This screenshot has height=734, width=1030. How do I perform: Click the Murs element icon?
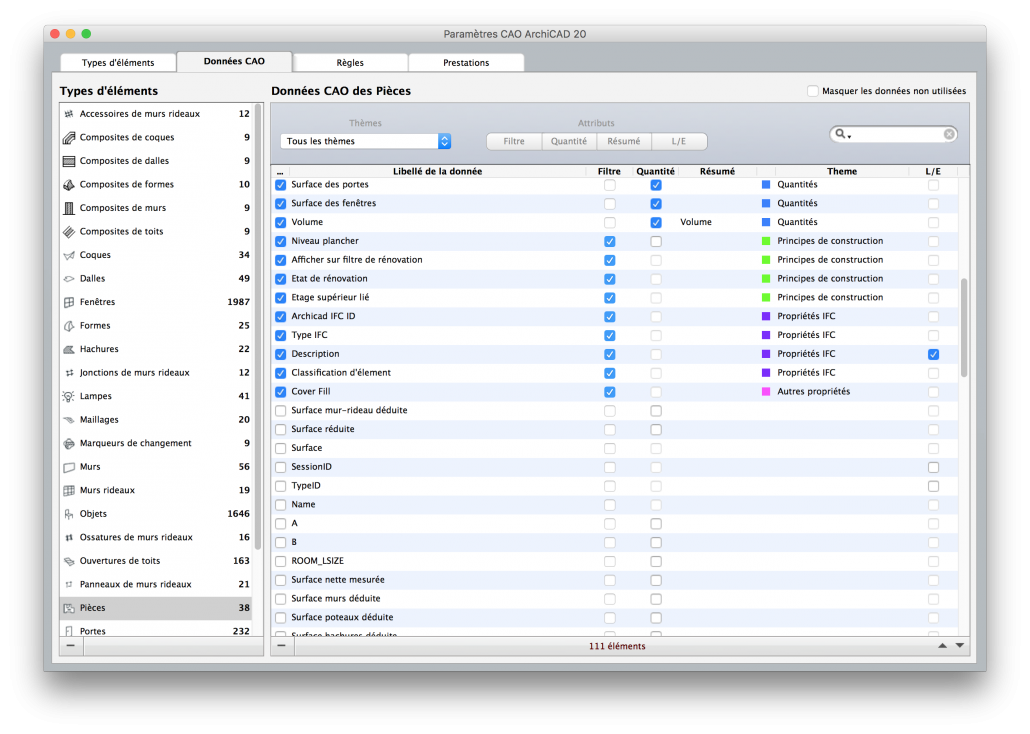pos(69,467)
